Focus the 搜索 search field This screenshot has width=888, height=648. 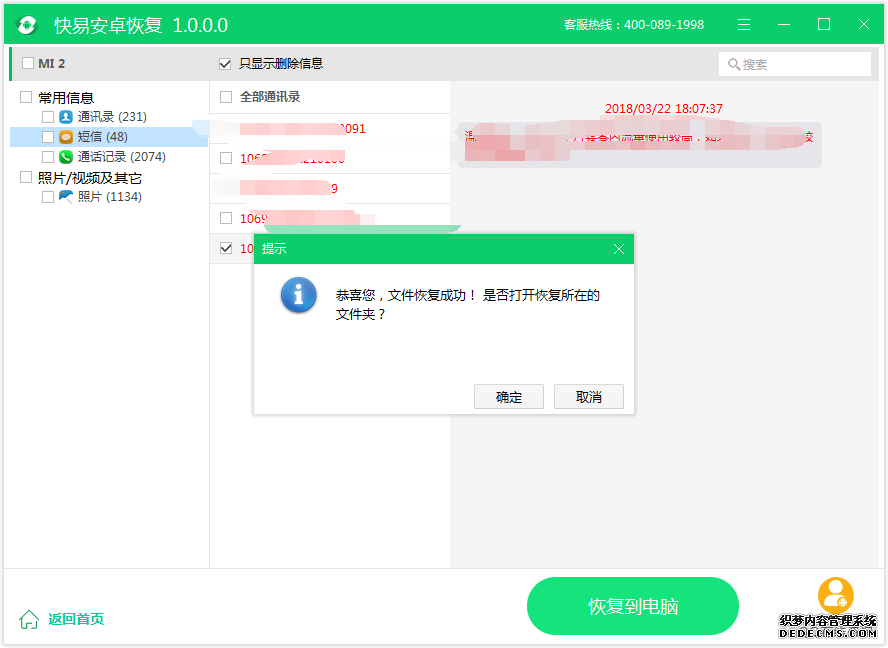click(795, 64)
